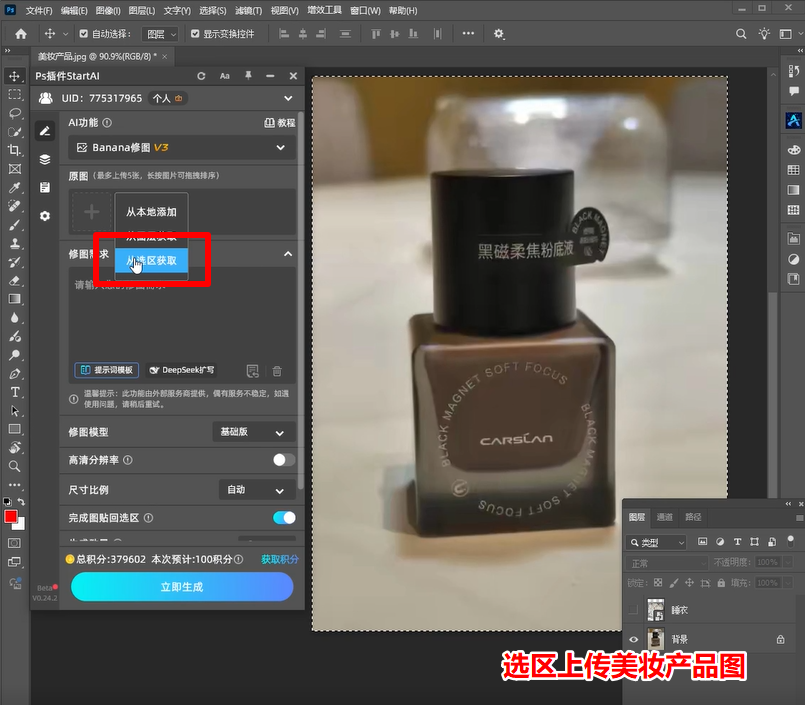Click the add image plus placeholder

pos(91,212)
